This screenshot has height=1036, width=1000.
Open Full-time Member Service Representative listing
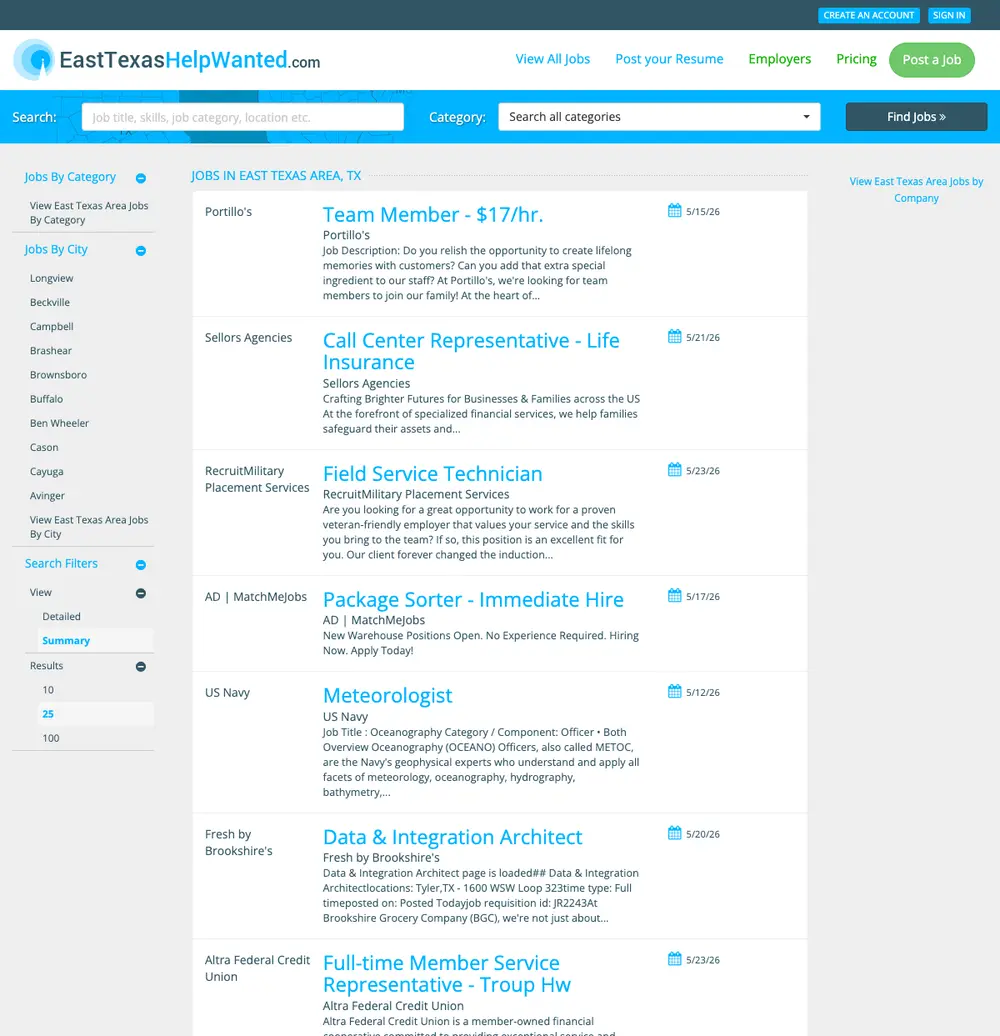tap(446, 973)
